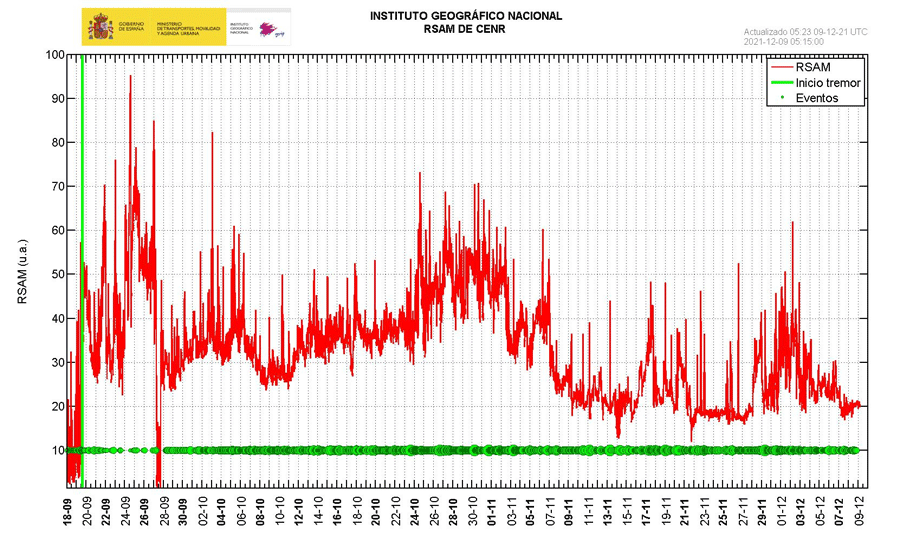Image resolution: width=900 pixels, height=542 pixels.
Task: Click the Instituto Geográfico Nacional purple logo
Action: coord(271,29)
